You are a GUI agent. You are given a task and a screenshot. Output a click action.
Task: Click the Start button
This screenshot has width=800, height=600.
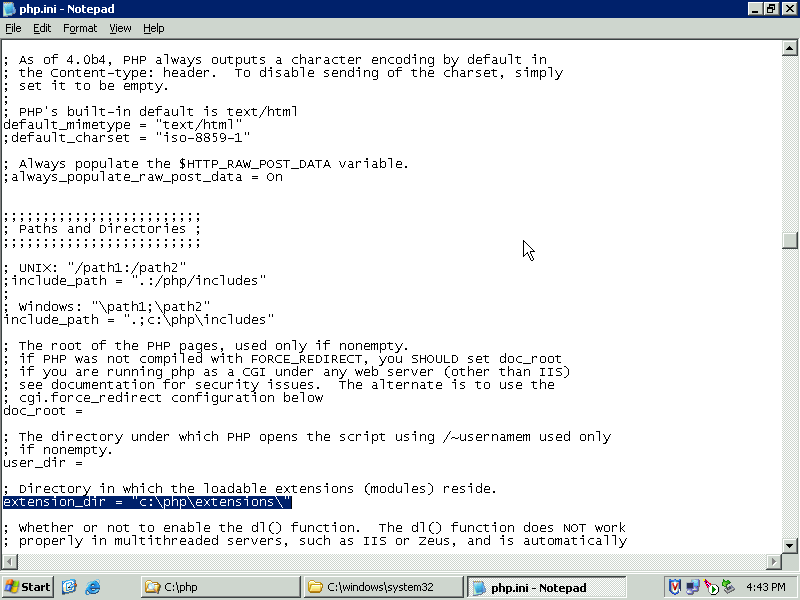(28, 587)
